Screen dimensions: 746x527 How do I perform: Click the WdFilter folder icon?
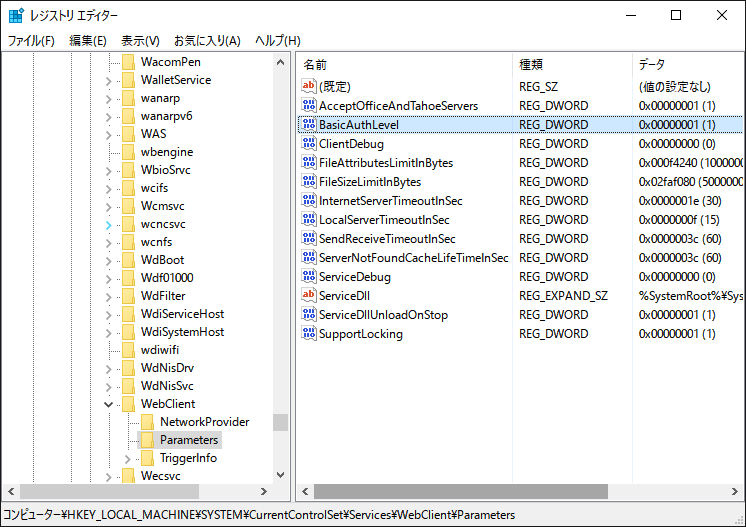point(128,296)
